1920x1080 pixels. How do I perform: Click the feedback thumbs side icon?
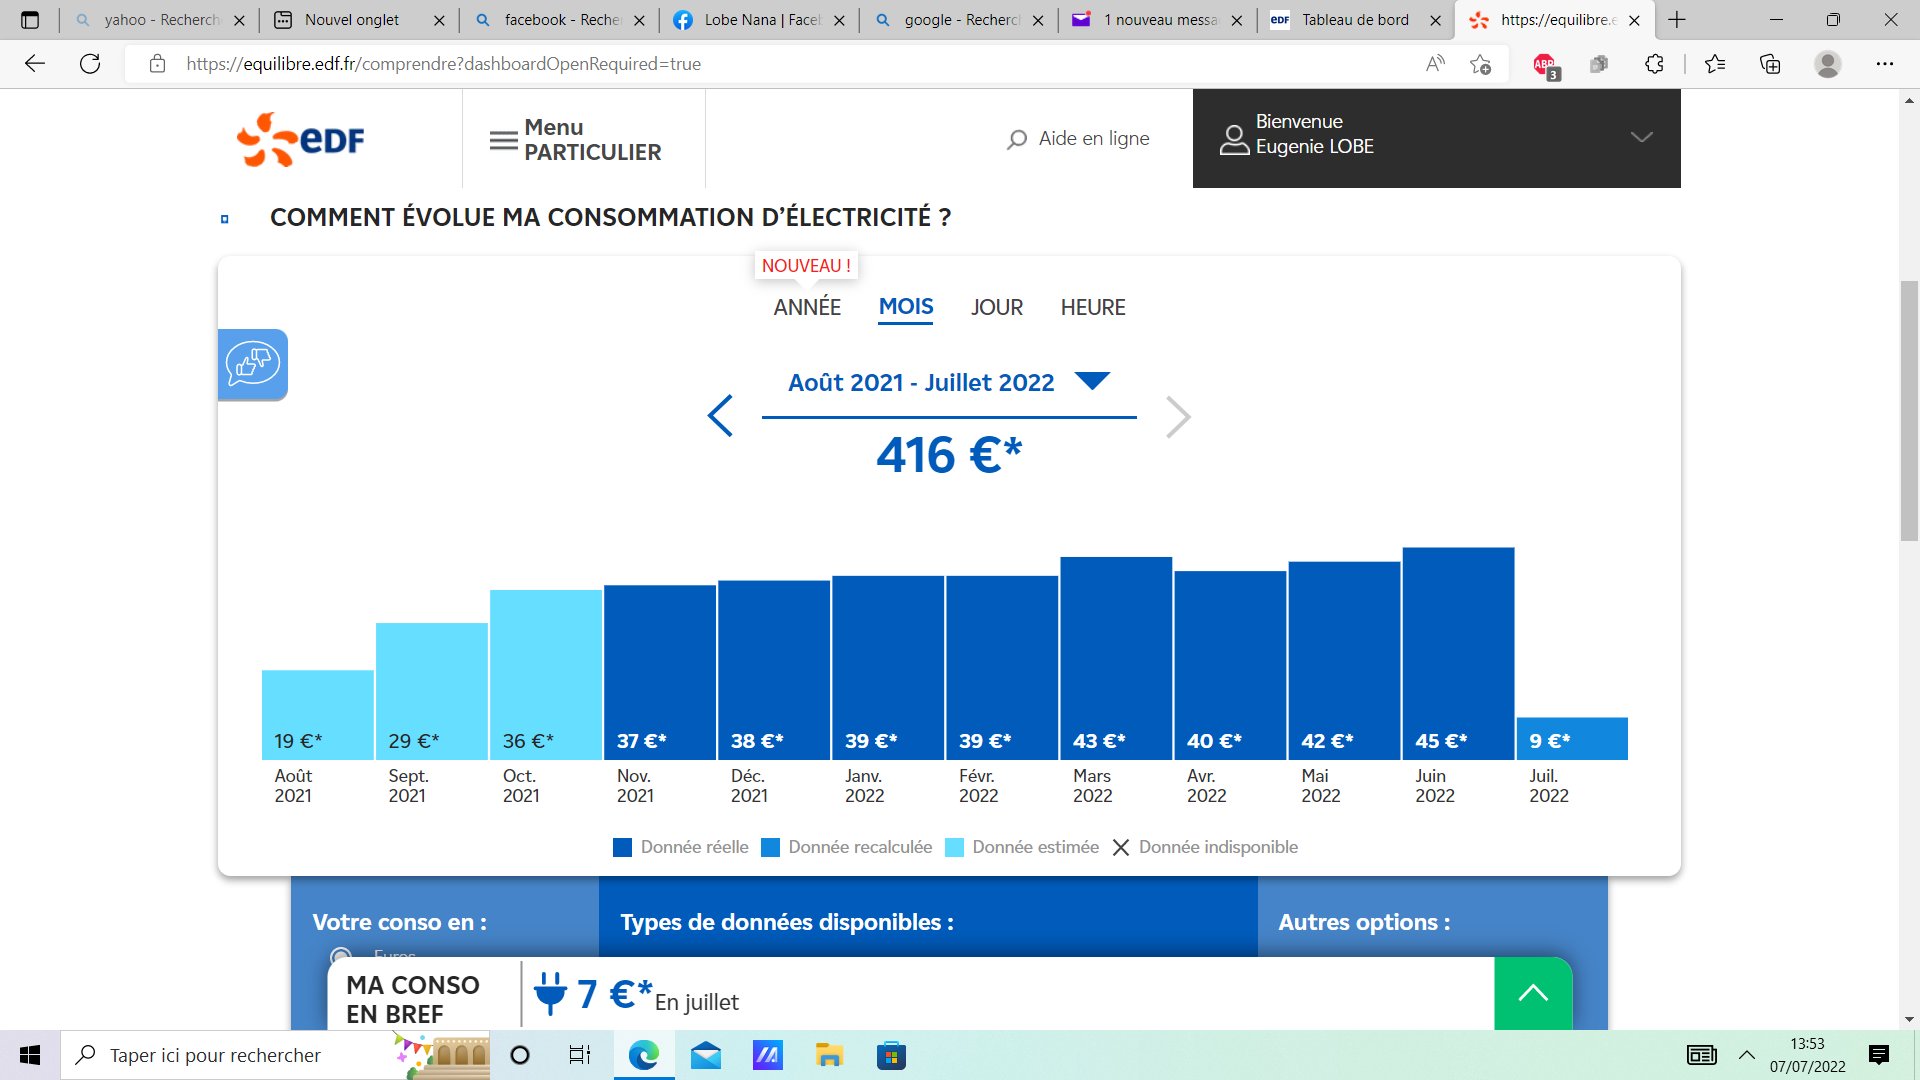[253, 364]
